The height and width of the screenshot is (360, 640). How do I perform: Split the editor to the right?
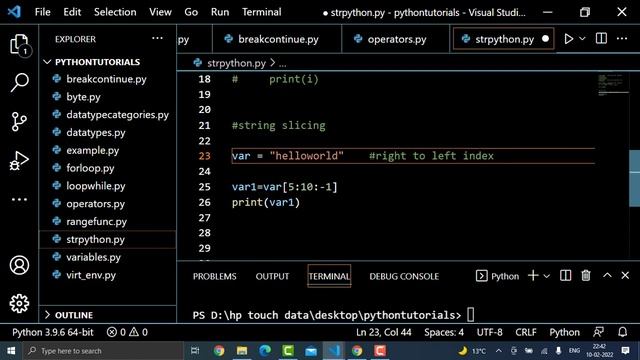pyautogui.click(x=601, y=39)
